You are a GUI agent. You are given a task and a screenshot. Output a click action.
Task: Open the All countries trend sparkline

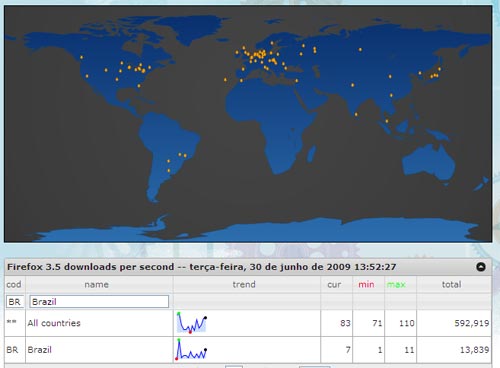(192, 323)
